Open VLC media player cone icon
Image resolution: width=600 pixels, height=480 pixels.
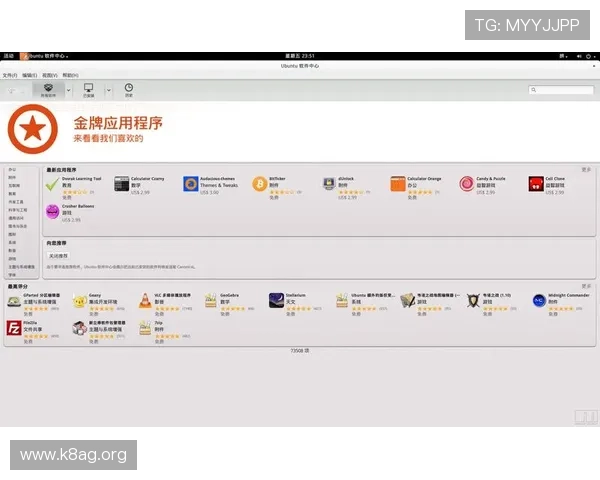pyautogui.click(x=145, y=301)
